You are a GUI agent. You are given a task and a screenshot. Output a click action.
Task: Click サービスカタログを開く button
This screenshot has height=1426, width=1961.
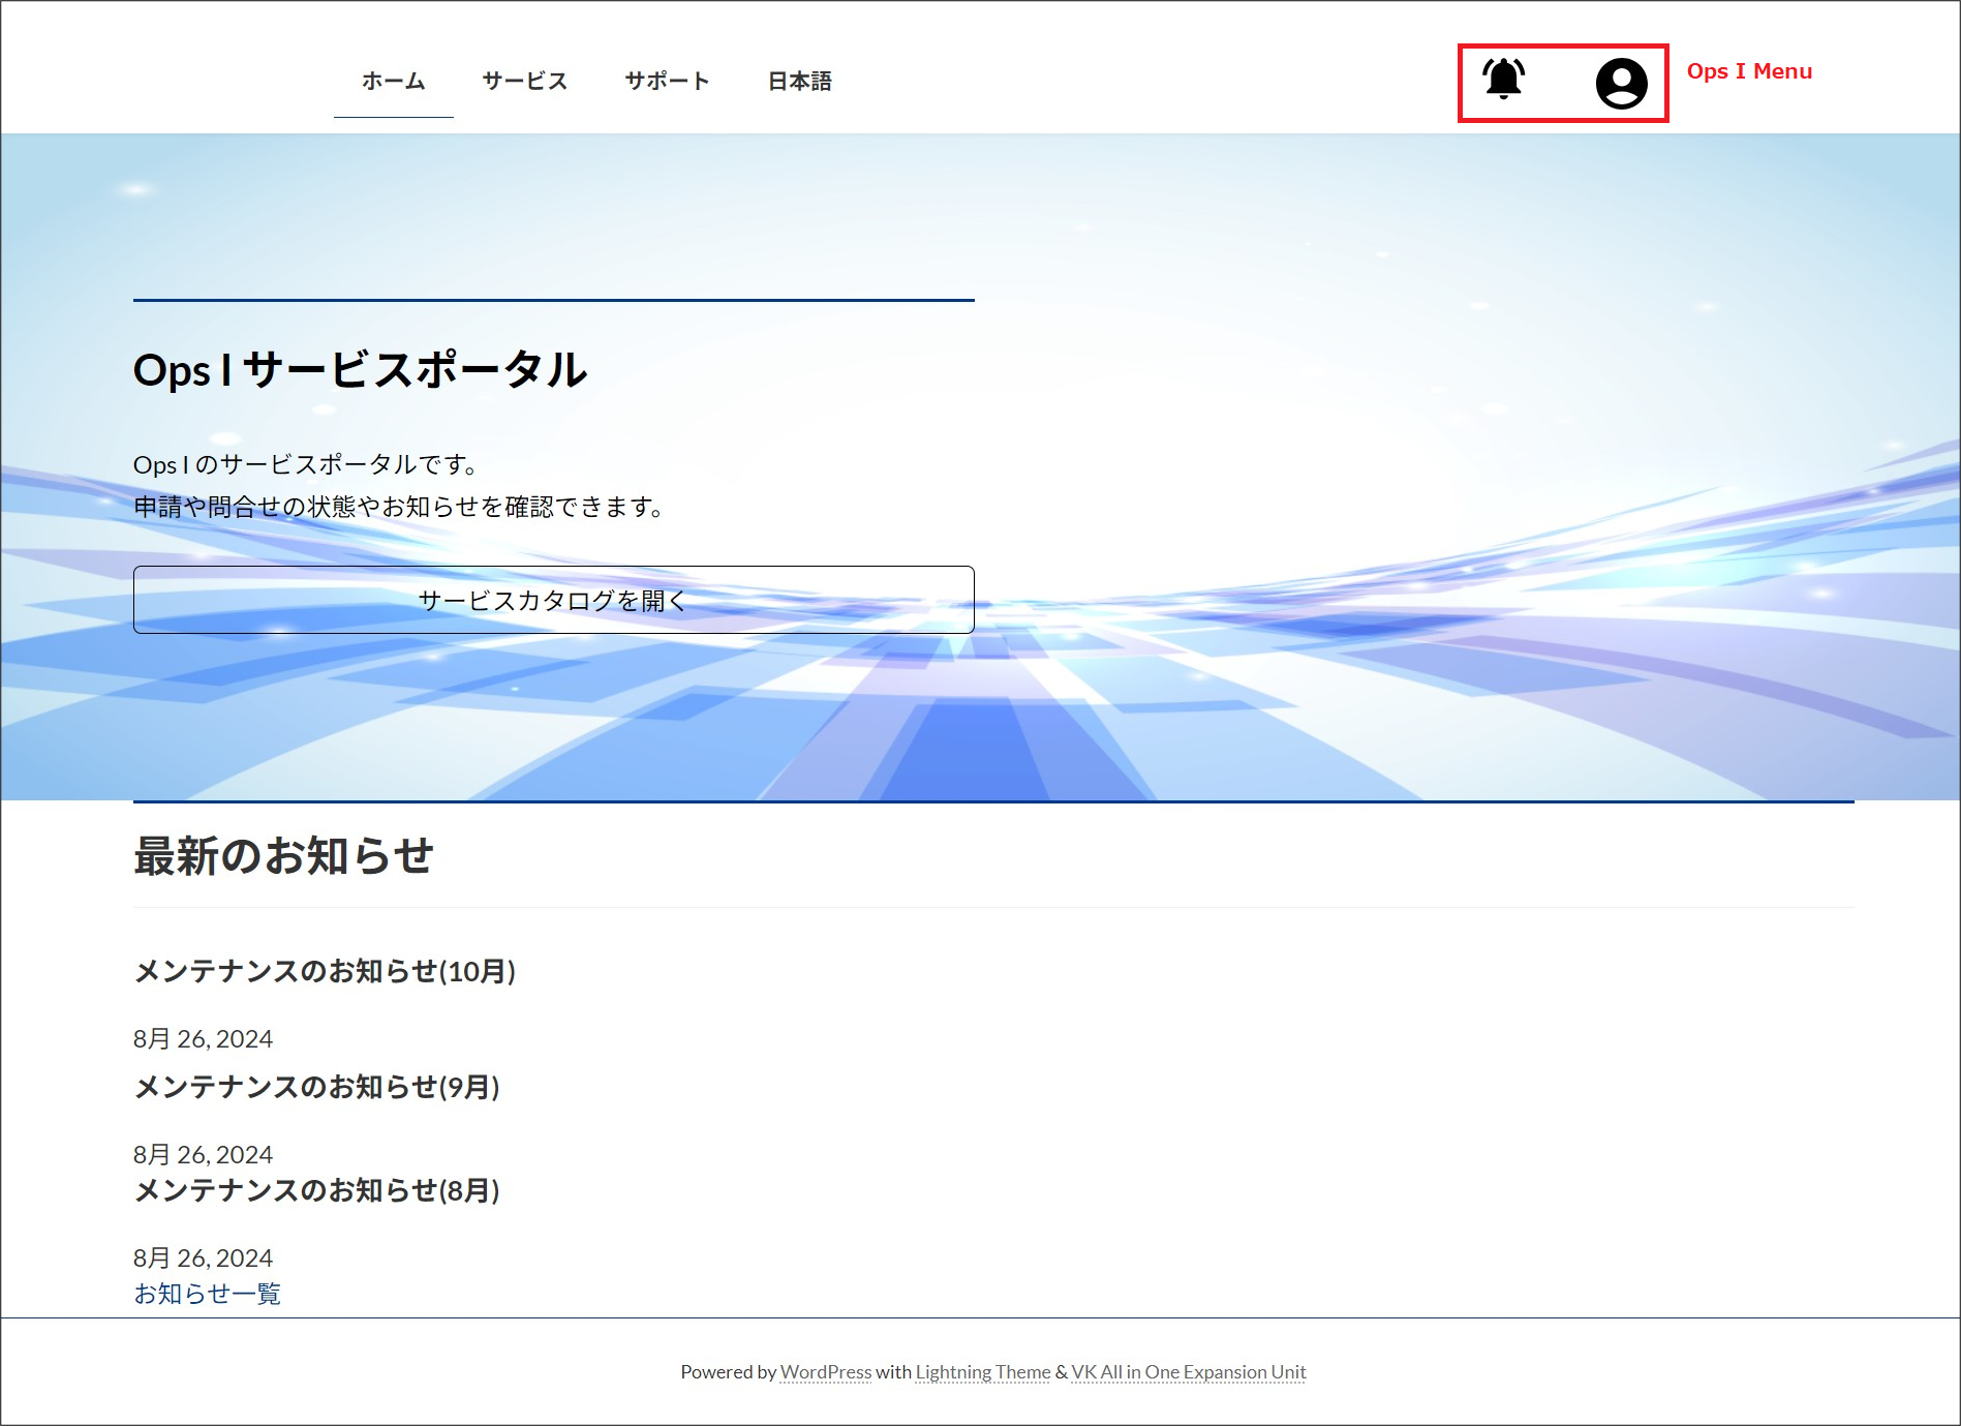coord(553,600)
